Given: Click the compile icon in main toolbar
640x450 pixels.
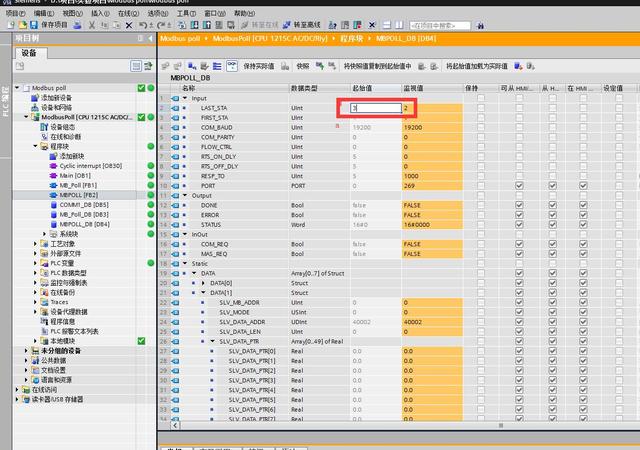Looking at the screenshot, I should click(182, 25).
